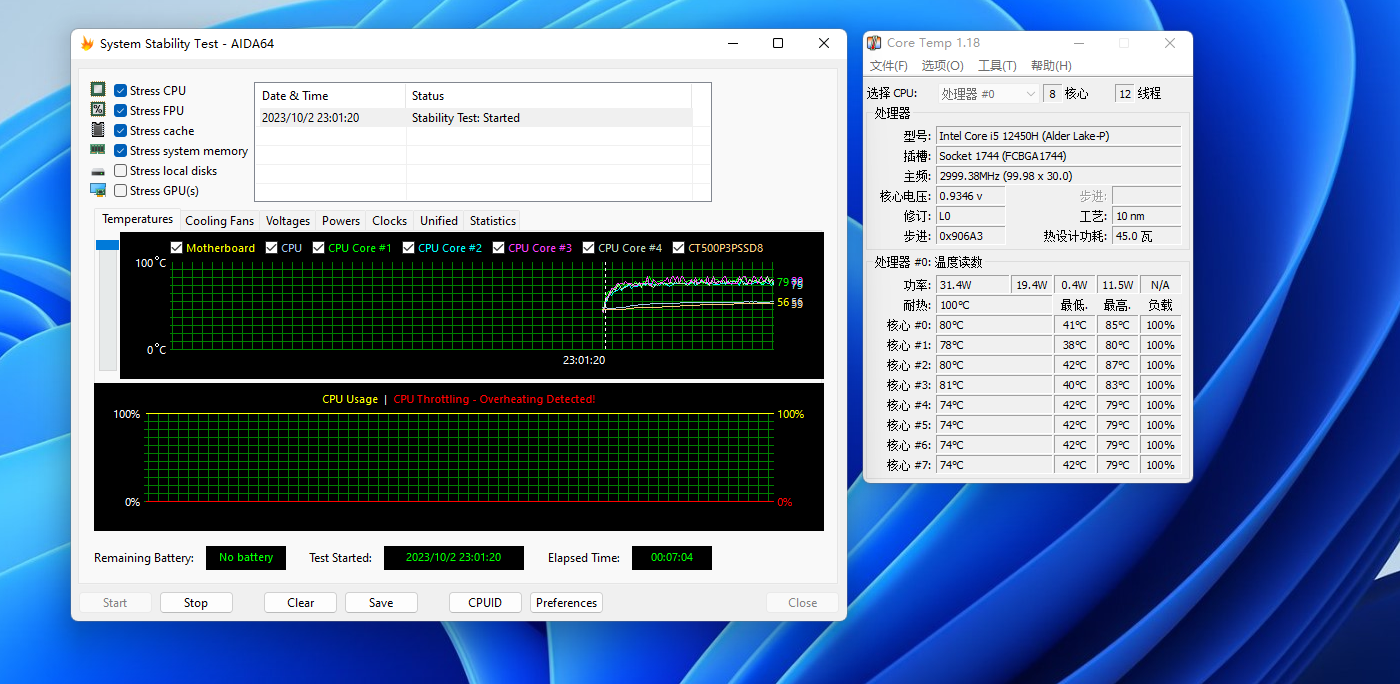Open Preferences
This screenshot has height=684, width=1400.
567,603
